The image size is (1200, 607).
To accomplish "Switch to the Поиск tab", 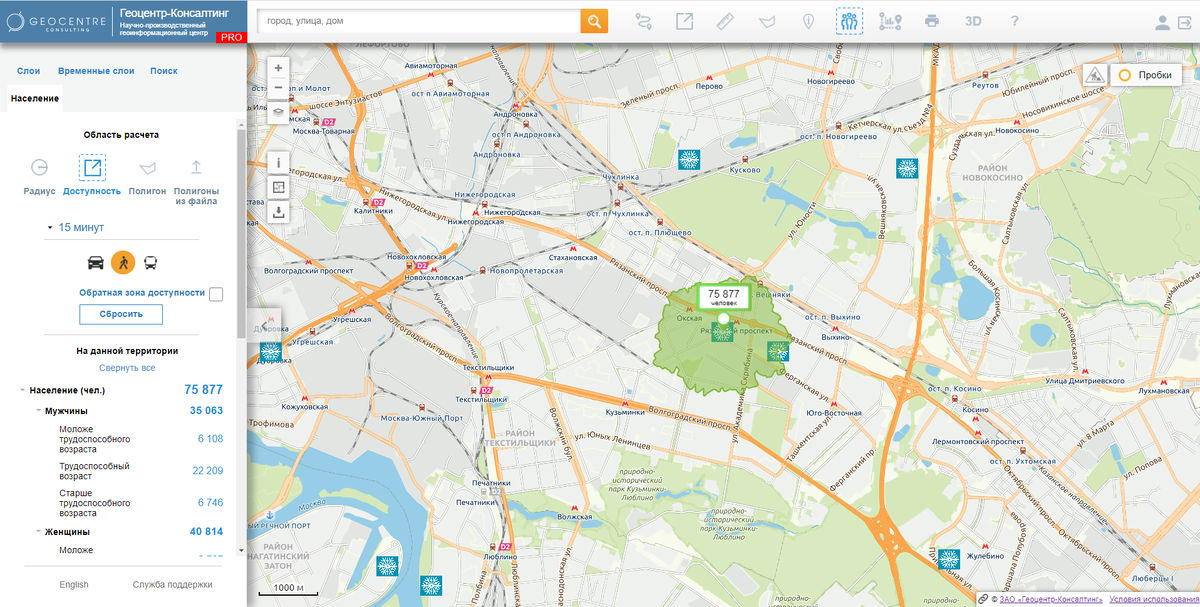I will (x=164, y=71).
